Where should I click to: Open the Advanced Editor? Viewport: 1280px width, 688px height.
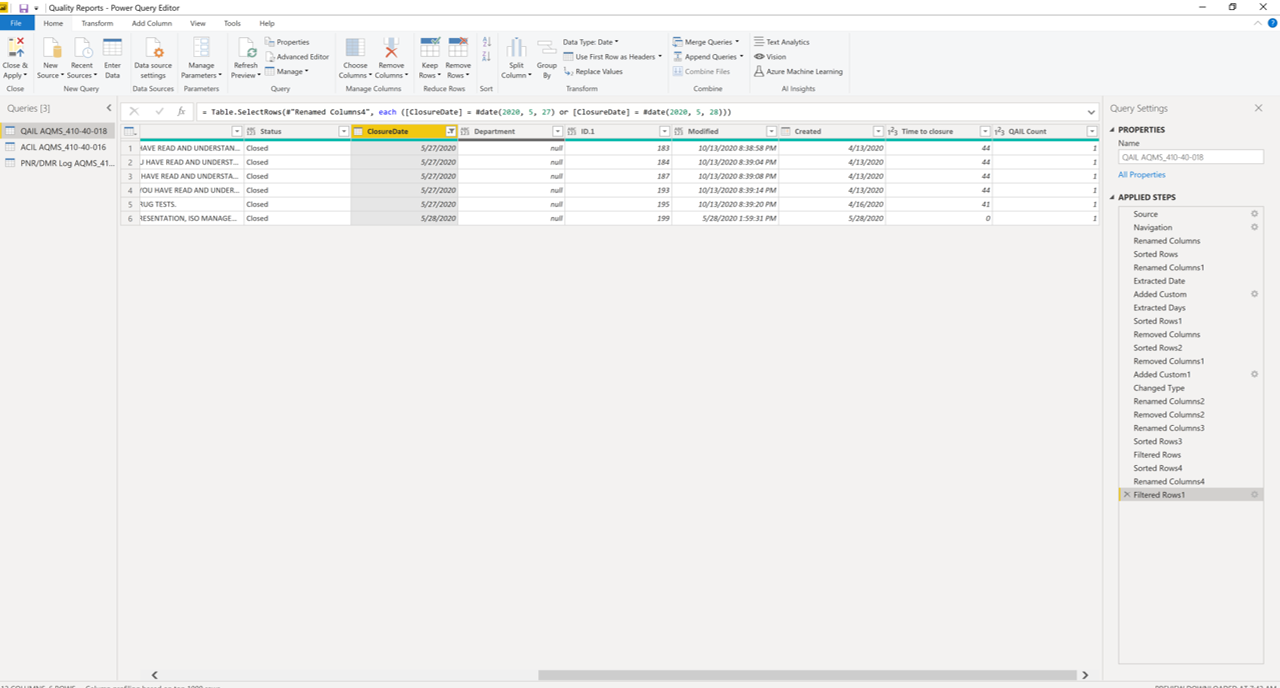(296, 57)
